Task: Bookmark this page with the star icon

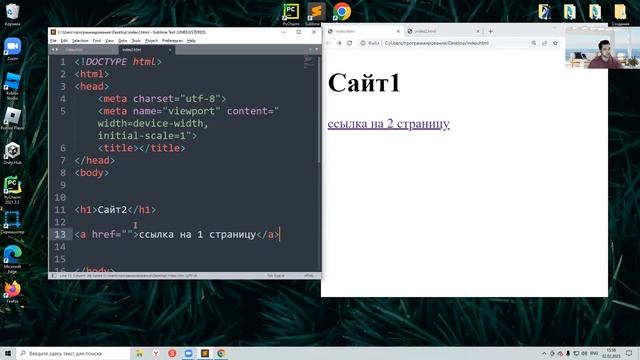Action: tap(555, 43)
